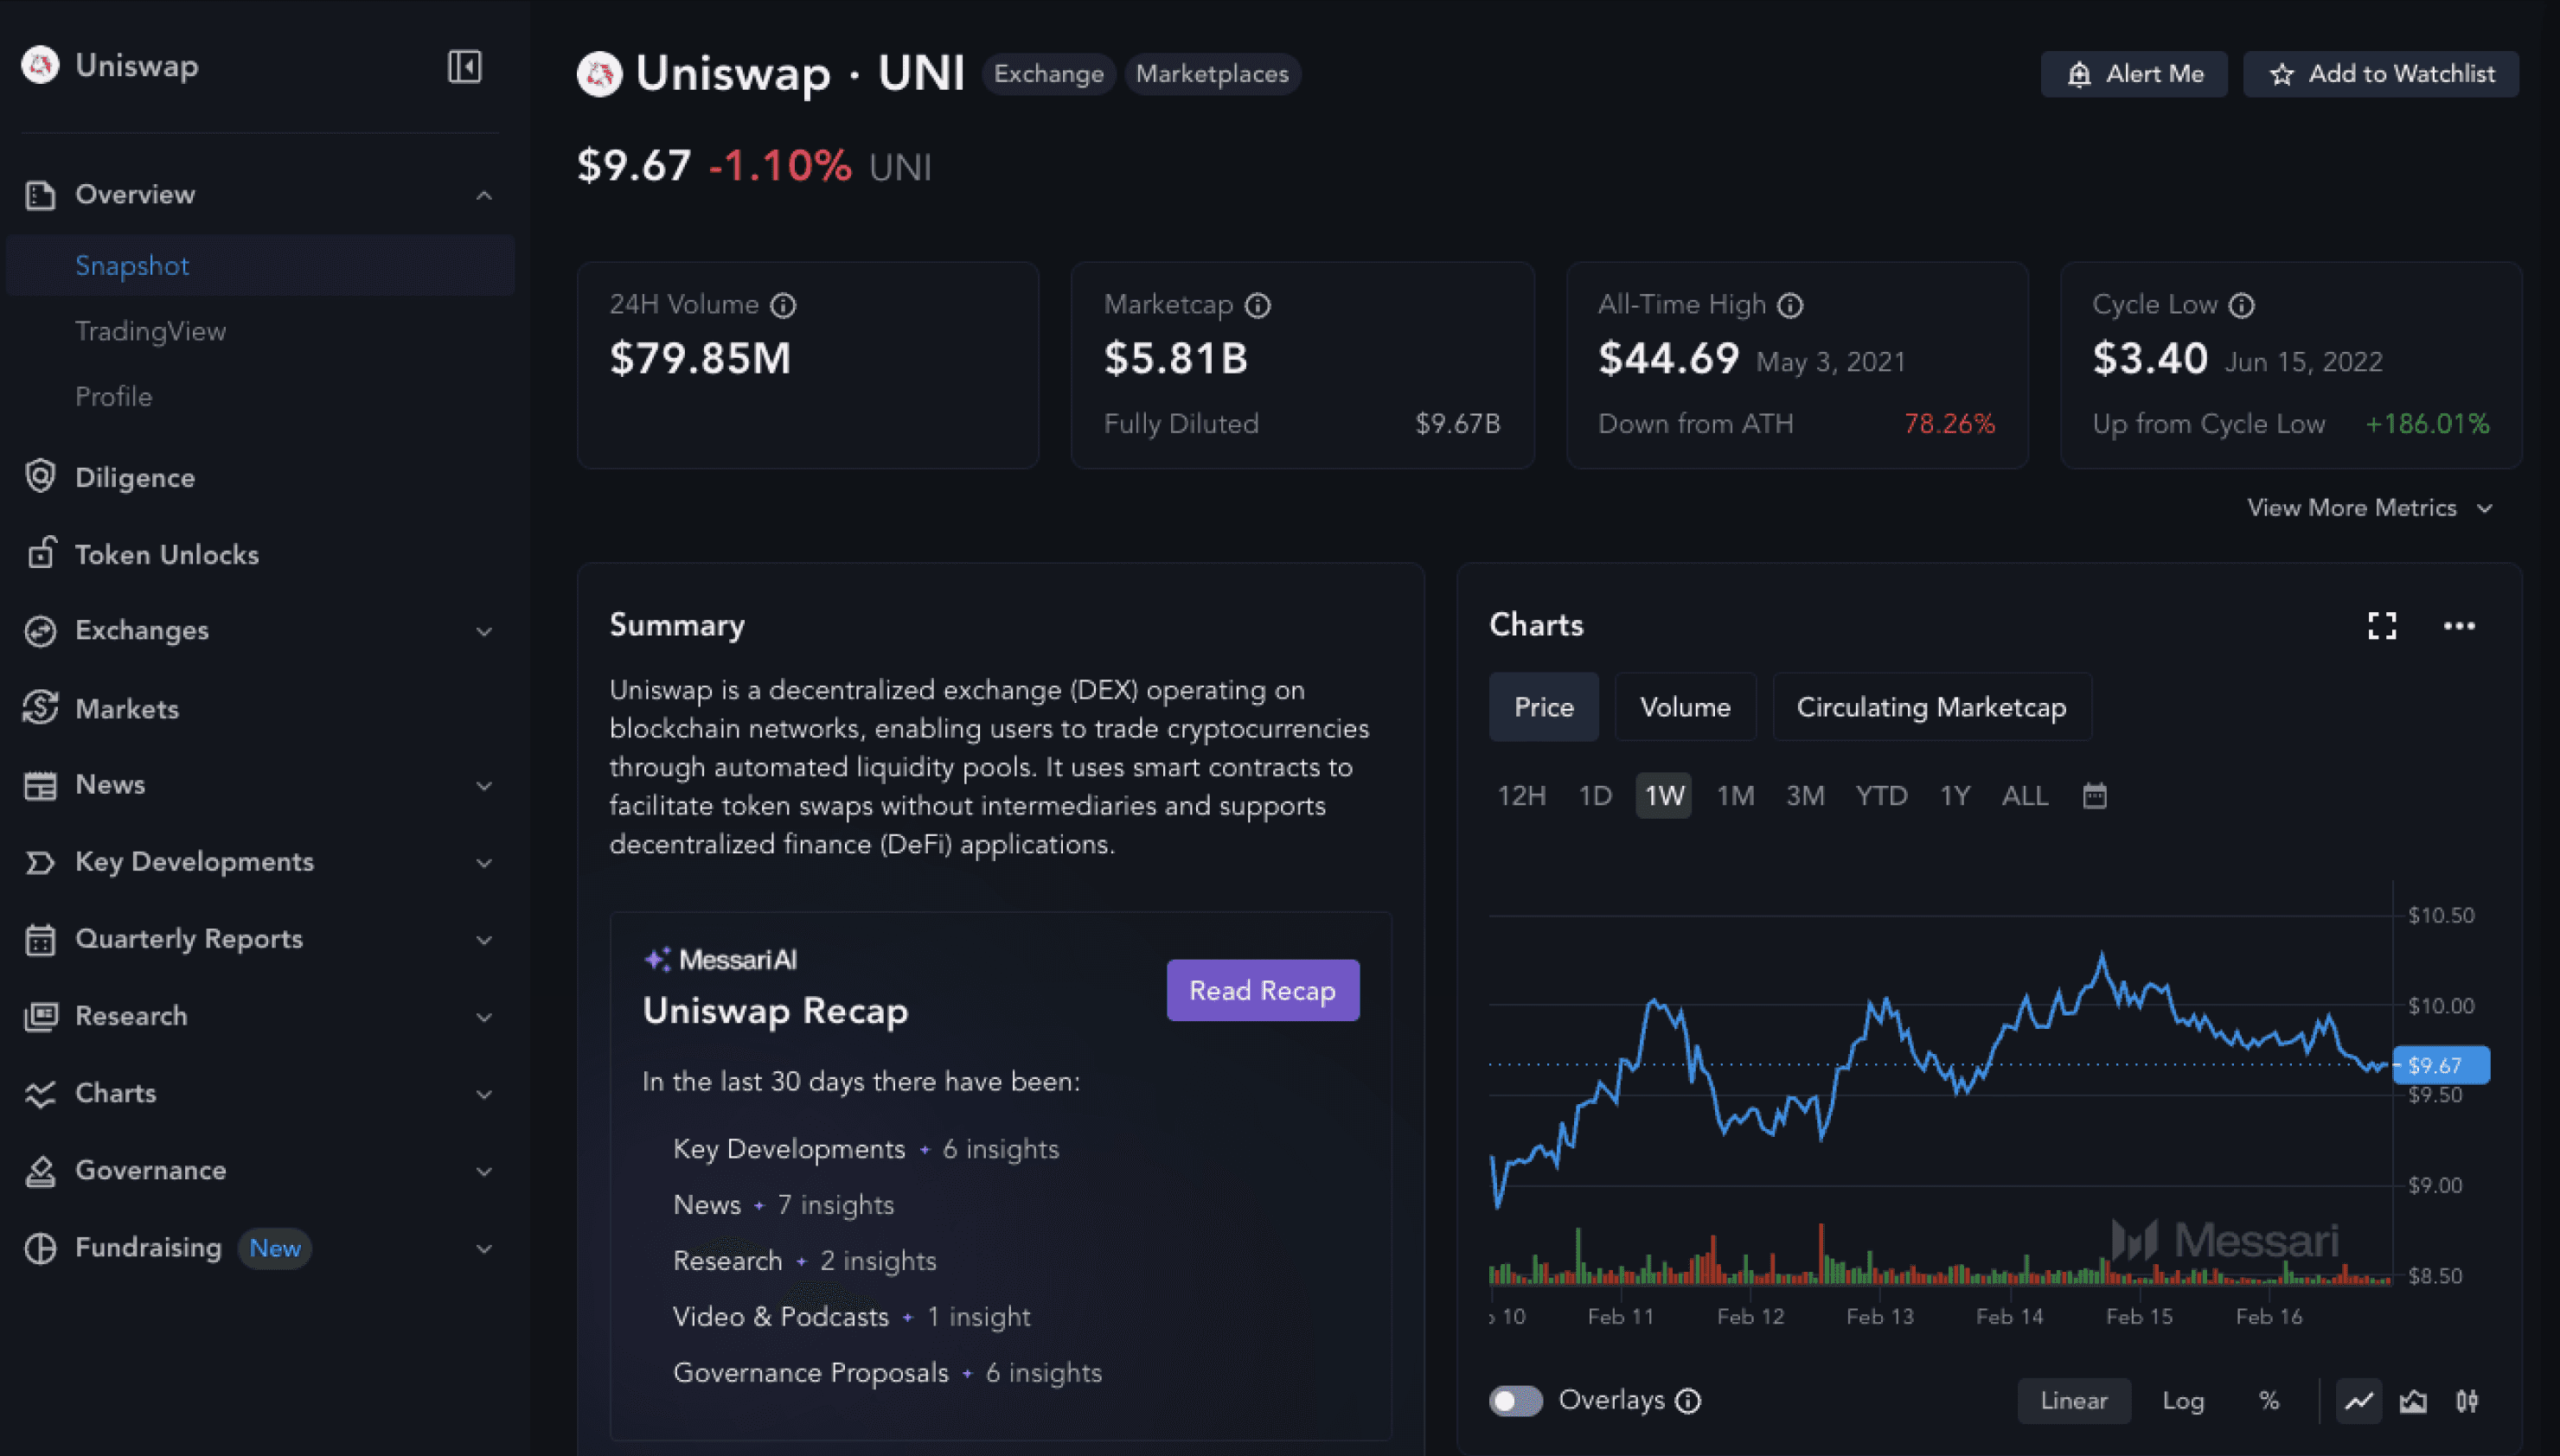The width and height of the screenshot is (2560, 1456).
Task: Set chart range to 1Y
Action: click(1955, 796)
